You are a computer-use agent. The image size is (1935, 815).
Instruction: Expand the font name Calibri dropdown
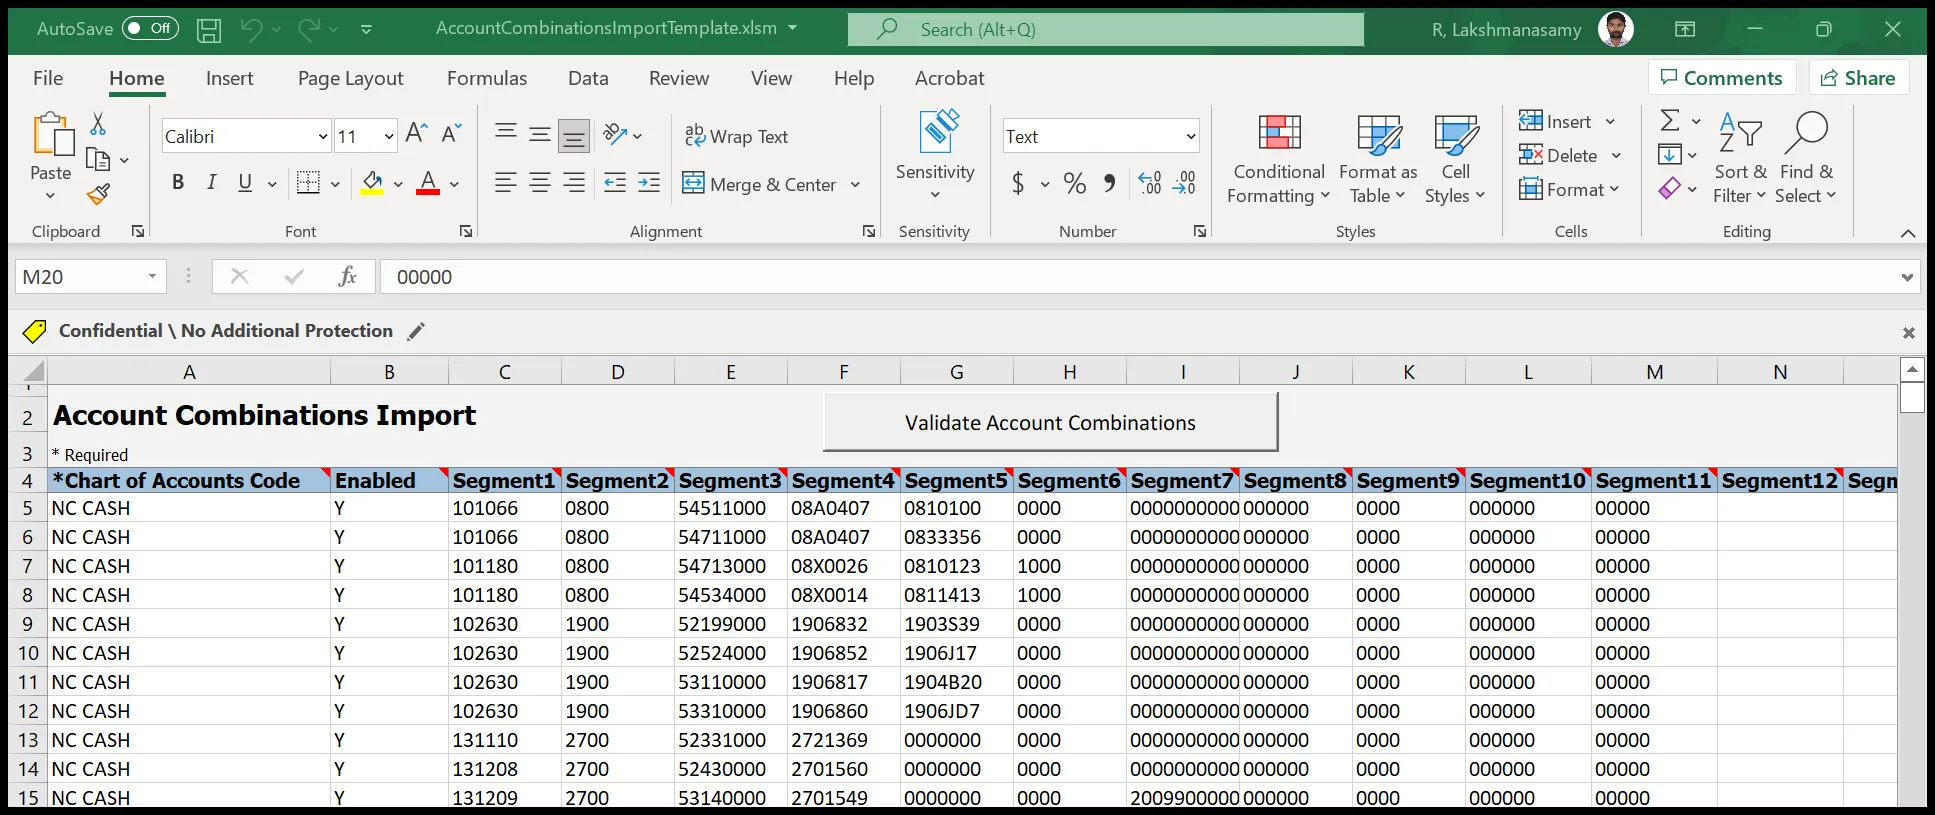pos(322,136)
